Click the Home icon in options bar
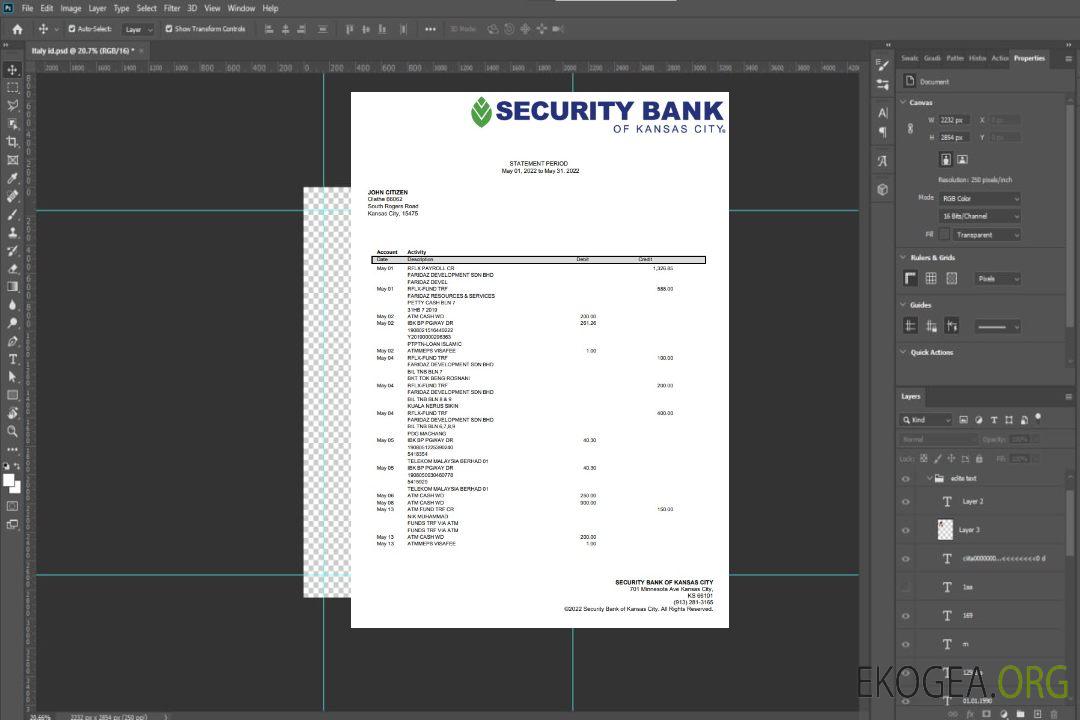 pyautogui.click(x=17, y=29)
